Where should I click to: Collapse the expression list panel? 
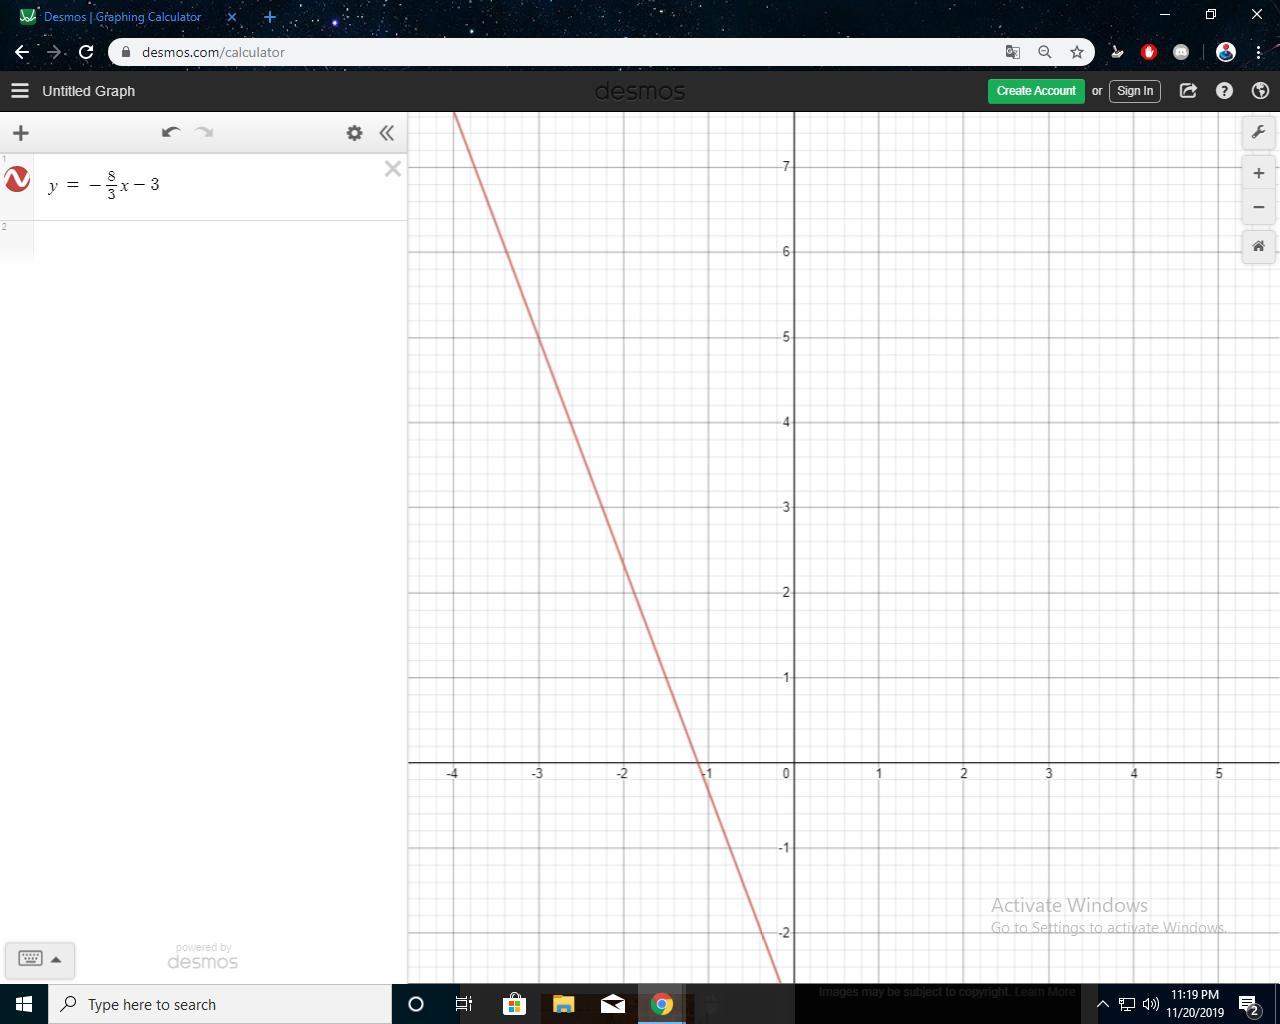tap(386, 133)
